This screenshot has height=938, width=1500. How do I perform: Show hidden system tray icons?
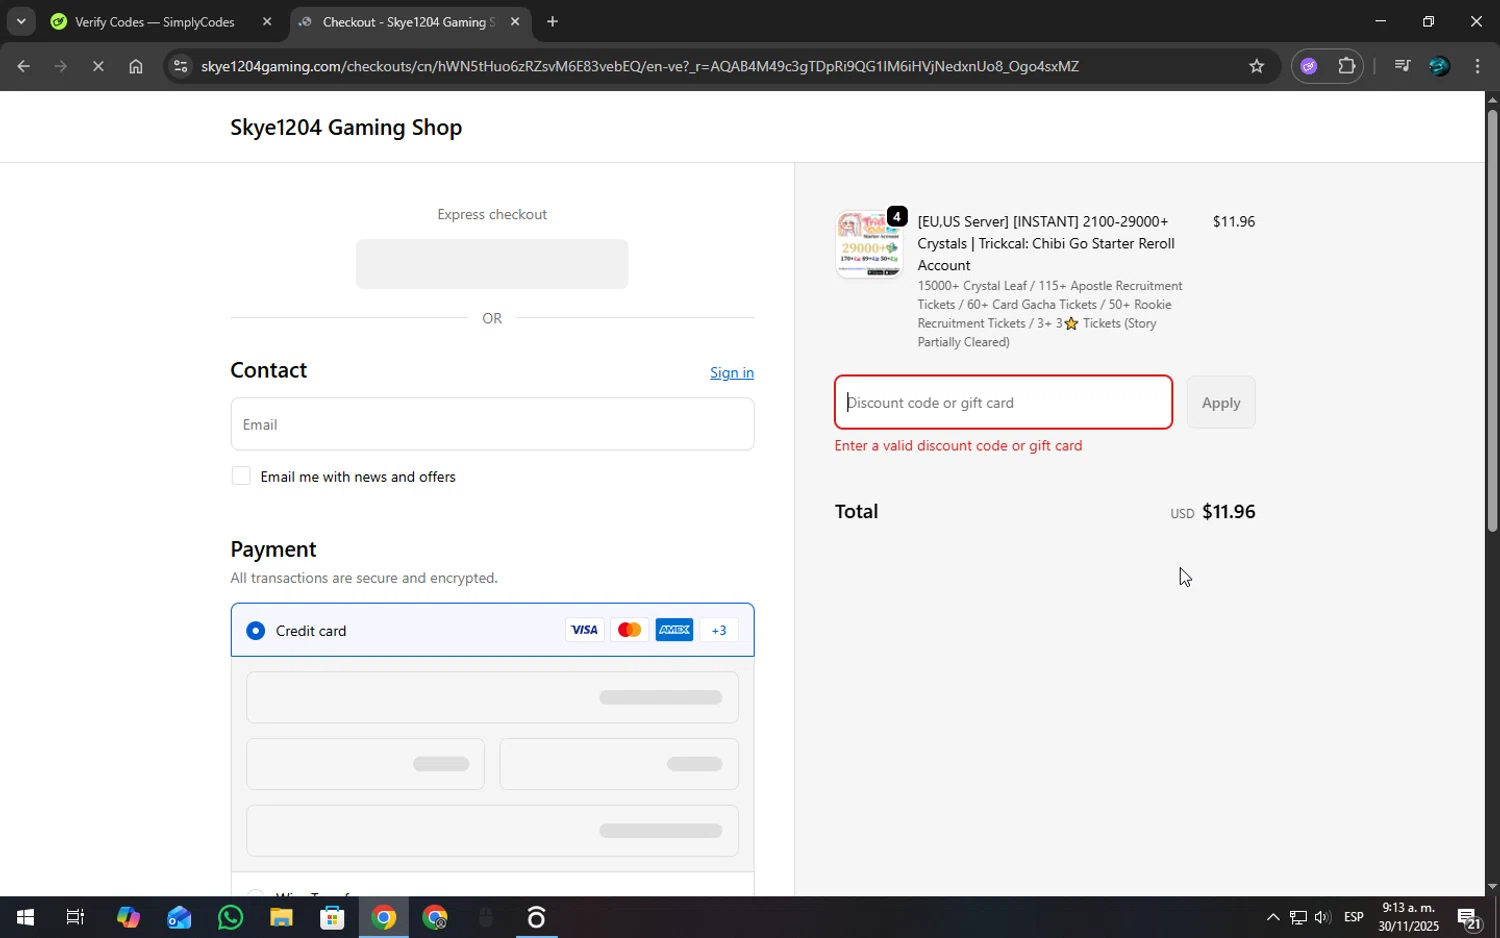pos(1272,917)
